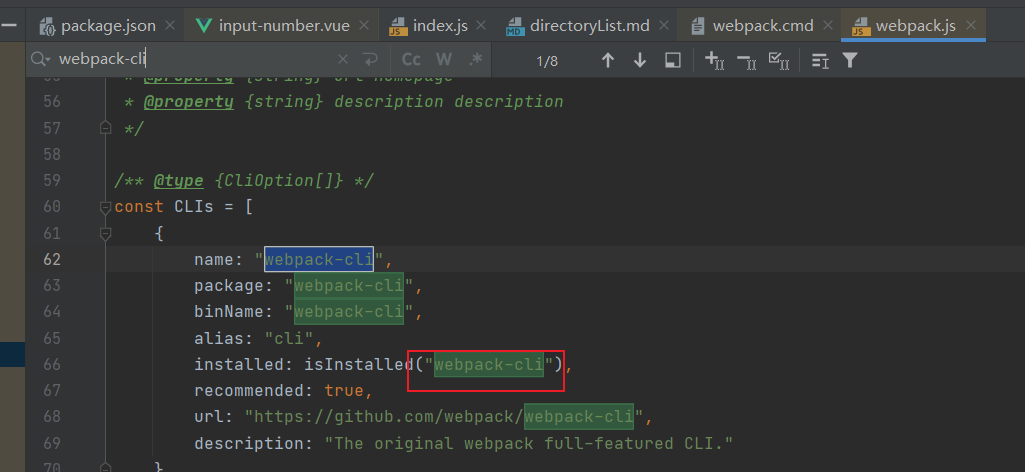Click the 1/8 match counter
The width and height of the screenshot is (1025, 472).
click(x=547, y=61)
